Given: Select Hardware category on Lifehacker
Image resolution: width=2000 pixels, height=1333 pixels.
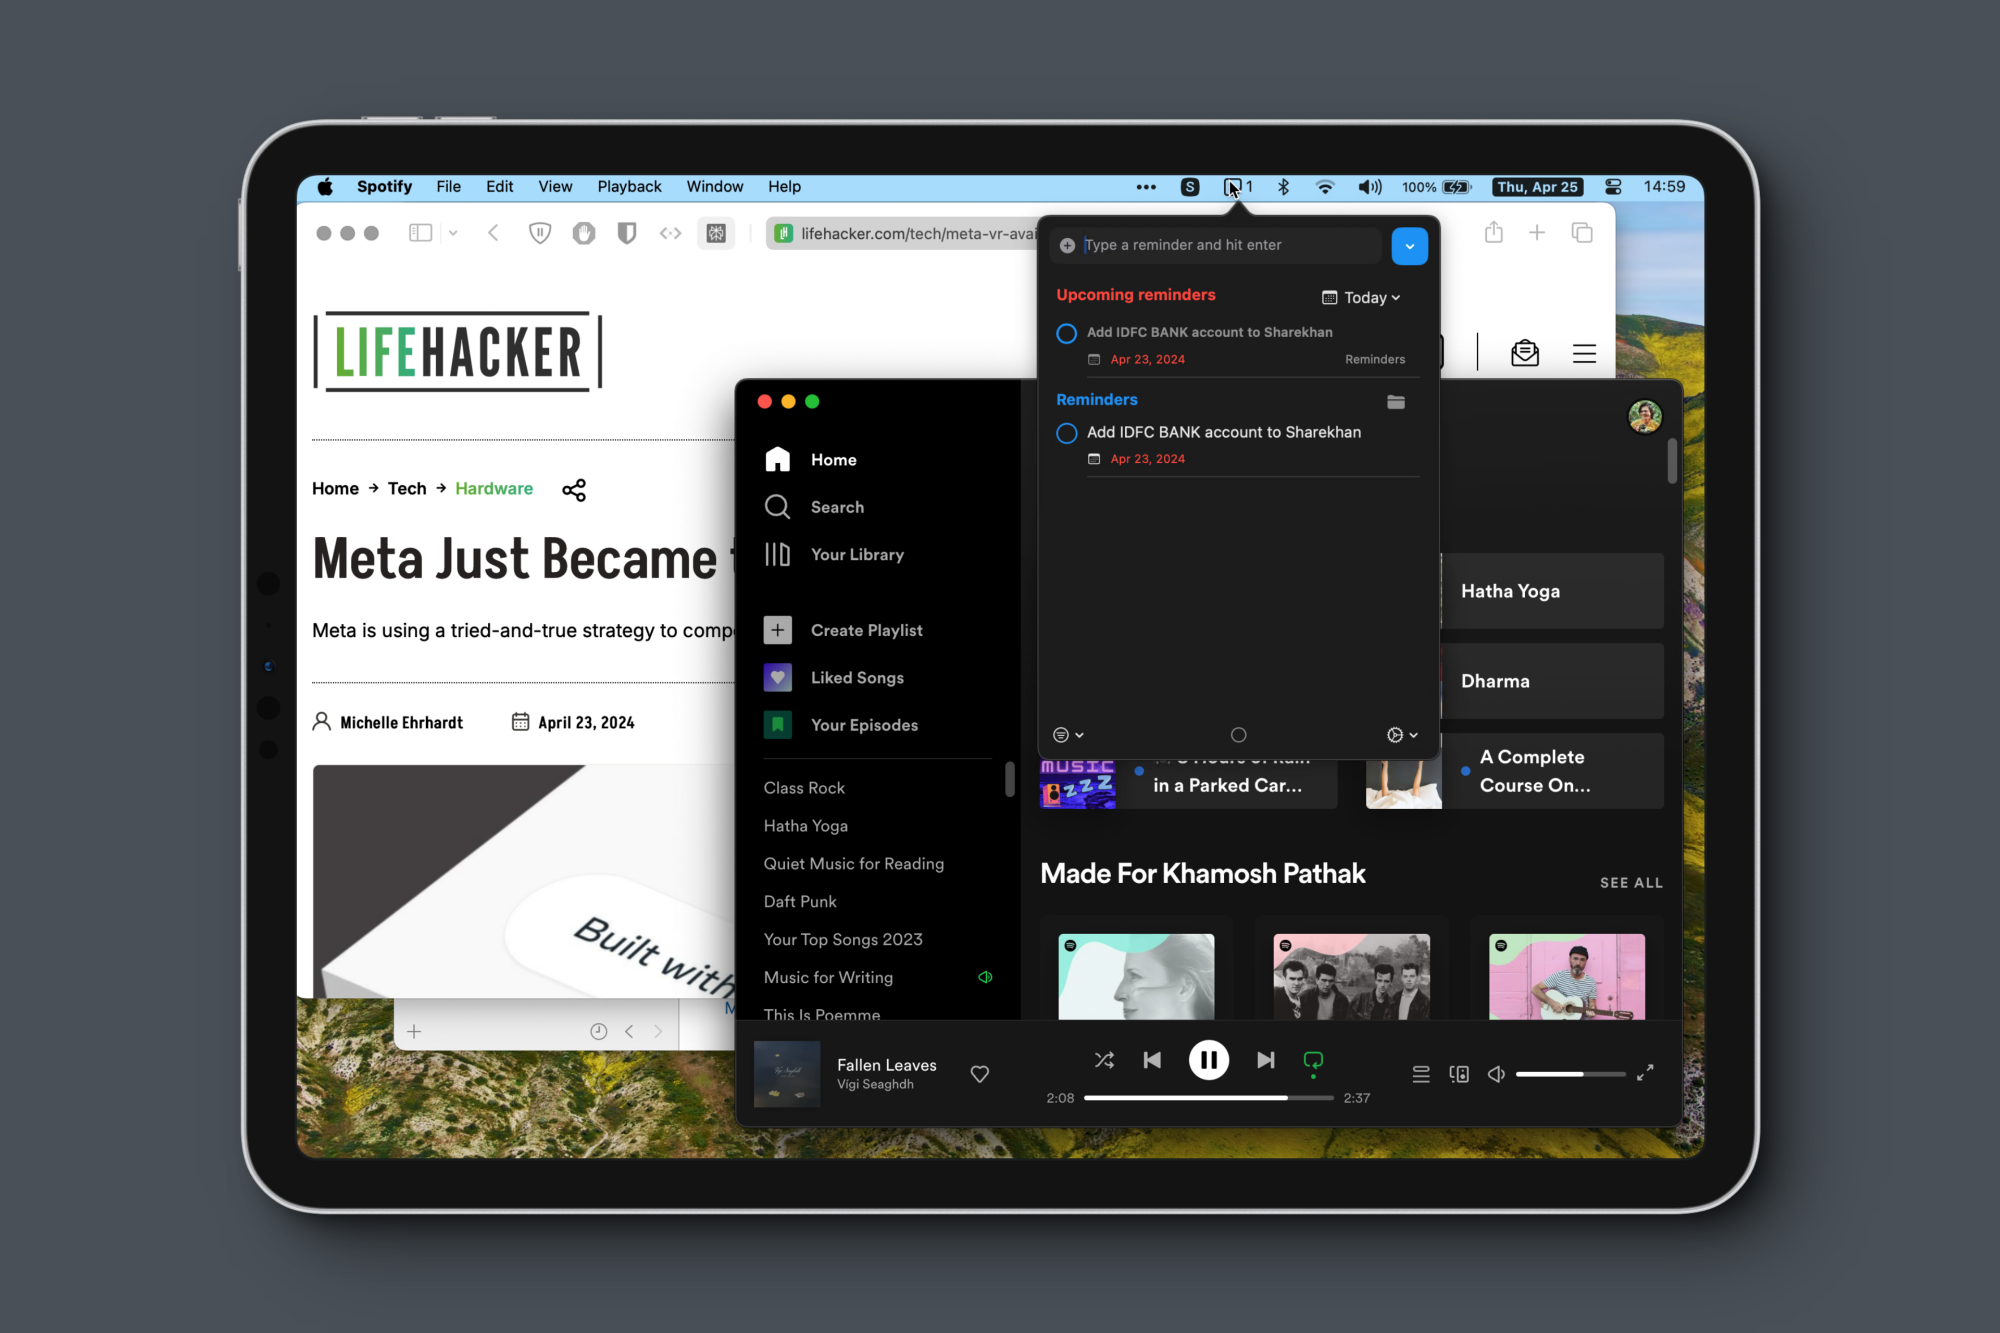Looking at the screenshot, I should click(494, 488).
